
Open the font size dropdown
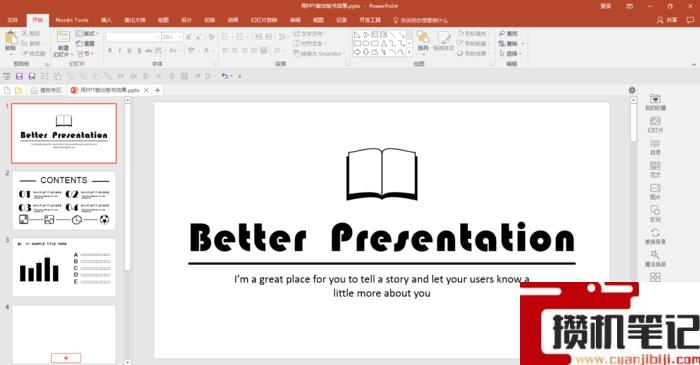tap(179, 37)
